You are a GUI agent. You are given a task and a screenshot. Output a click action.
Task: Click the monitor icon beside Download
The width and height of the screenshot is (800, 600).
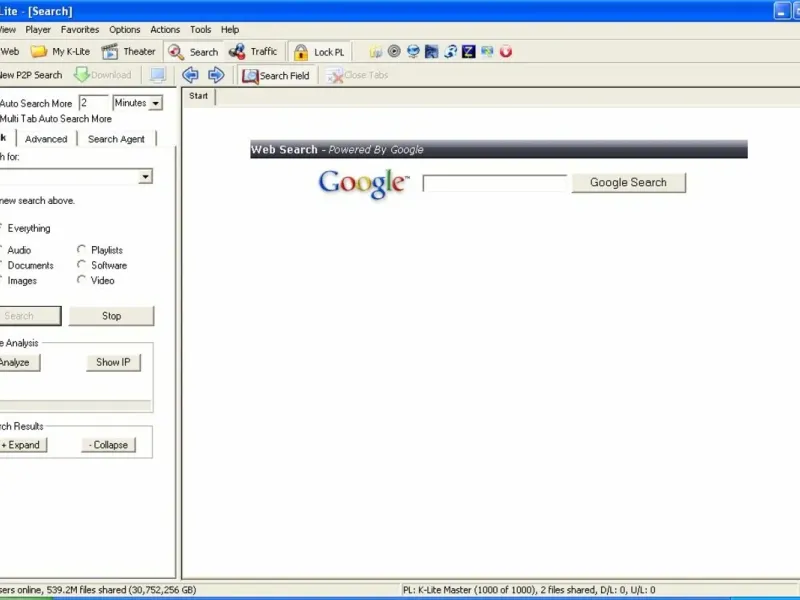coord(158,75)
